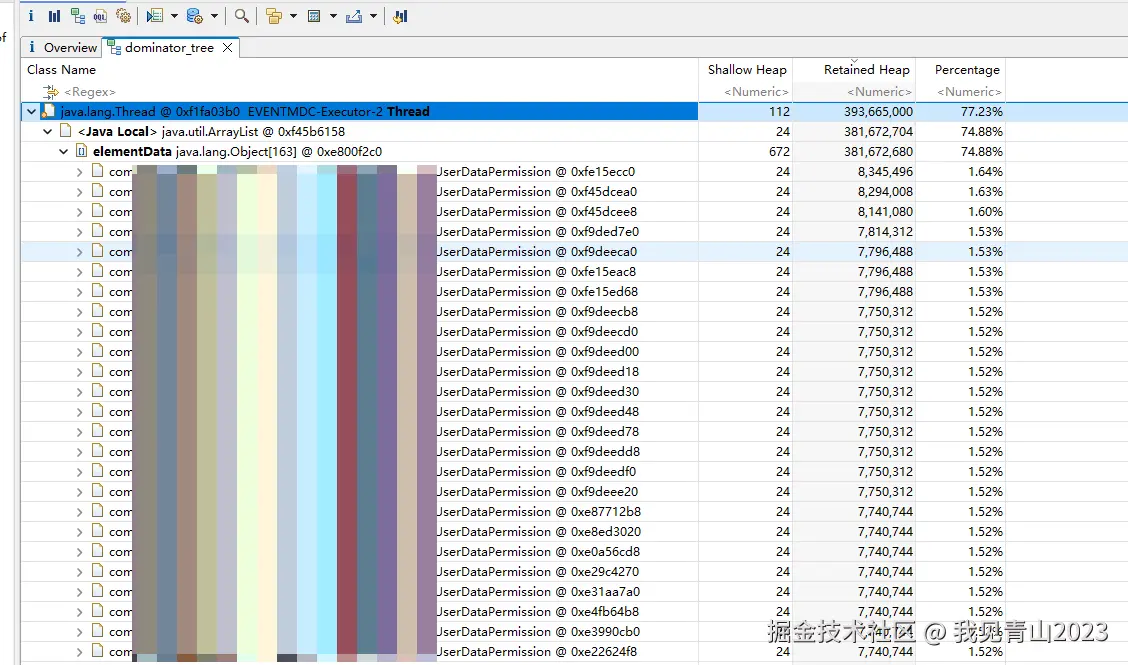Collapse the Java Local ArrayList node

tap(47, 132)
